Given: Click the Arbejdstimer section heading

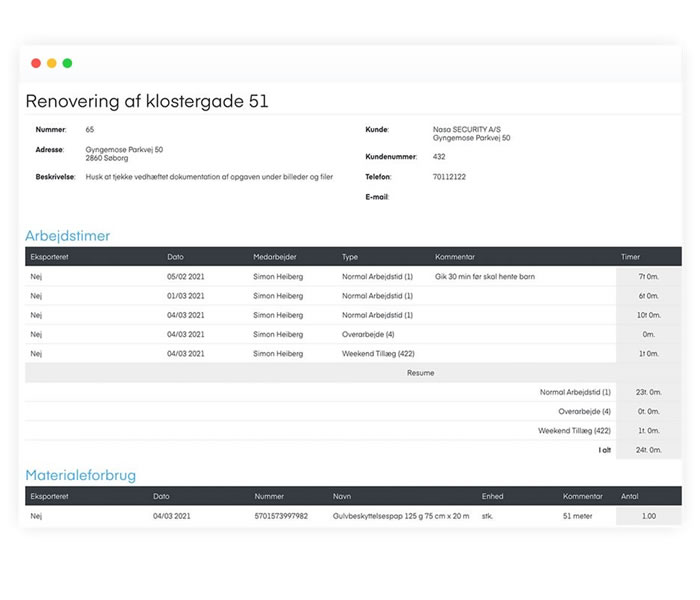Looking at the screenshot, I should pos(67,236).
